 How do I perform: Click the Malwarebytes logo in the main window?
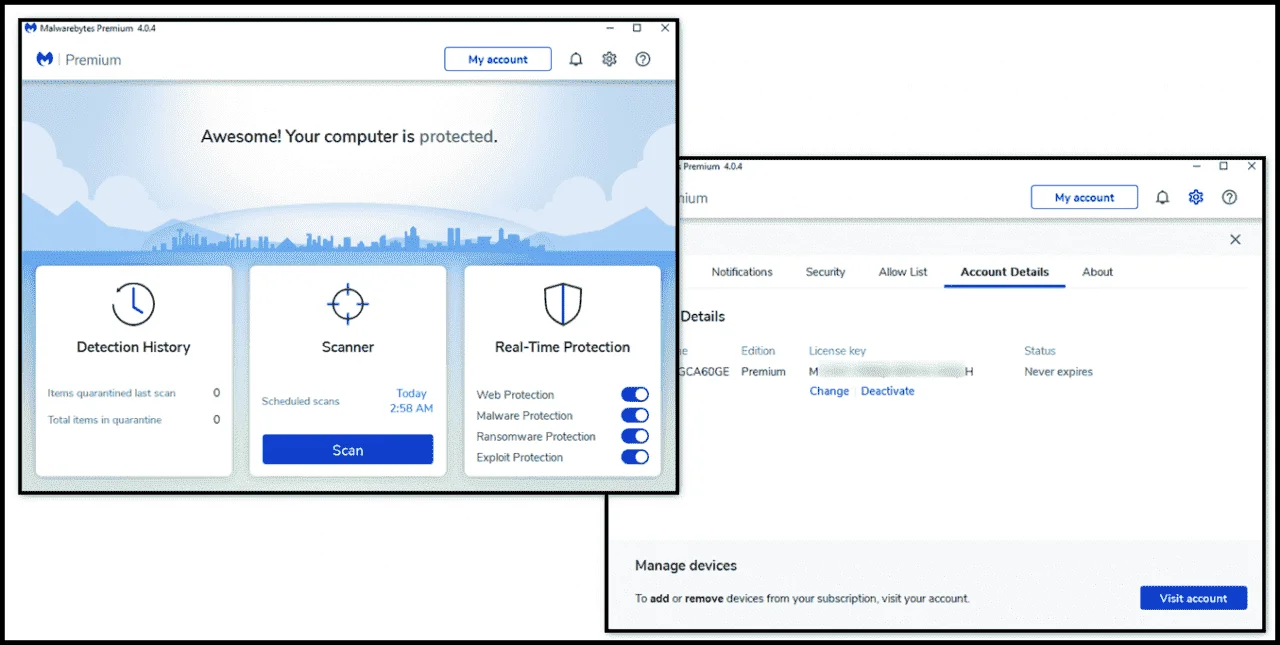45,59
